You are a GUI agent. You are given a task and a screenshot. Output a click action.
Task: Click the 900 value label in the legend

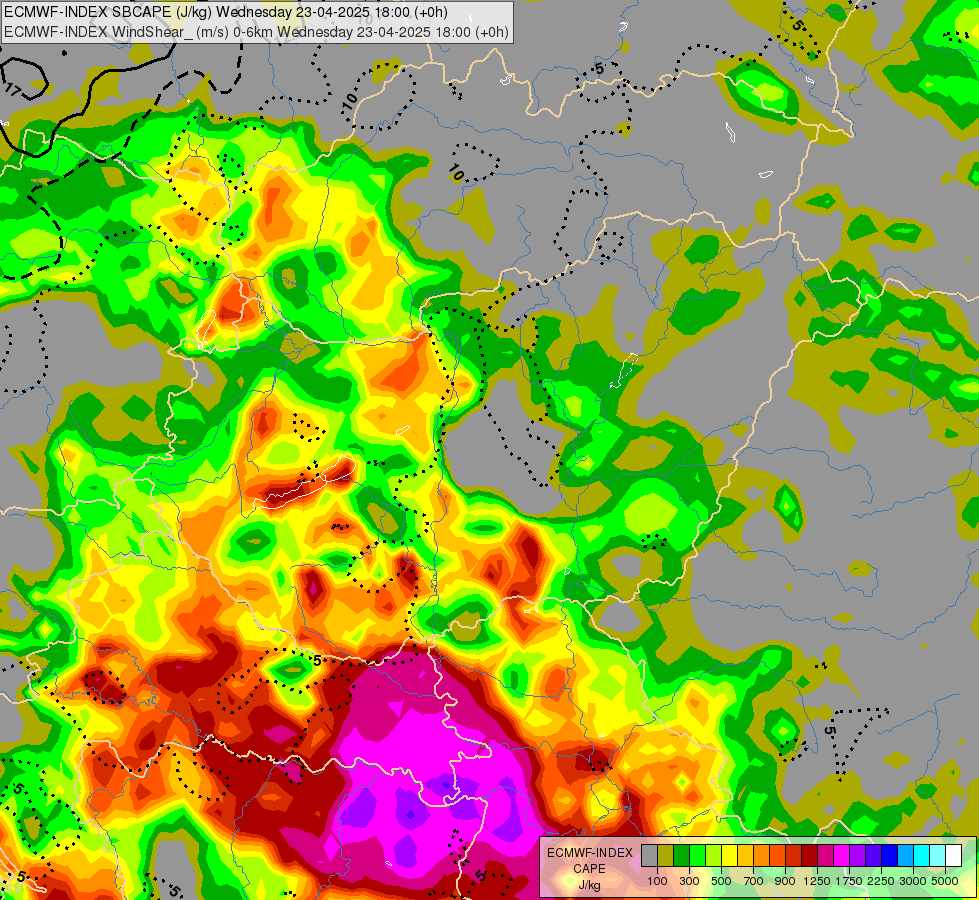click(785, 881)
